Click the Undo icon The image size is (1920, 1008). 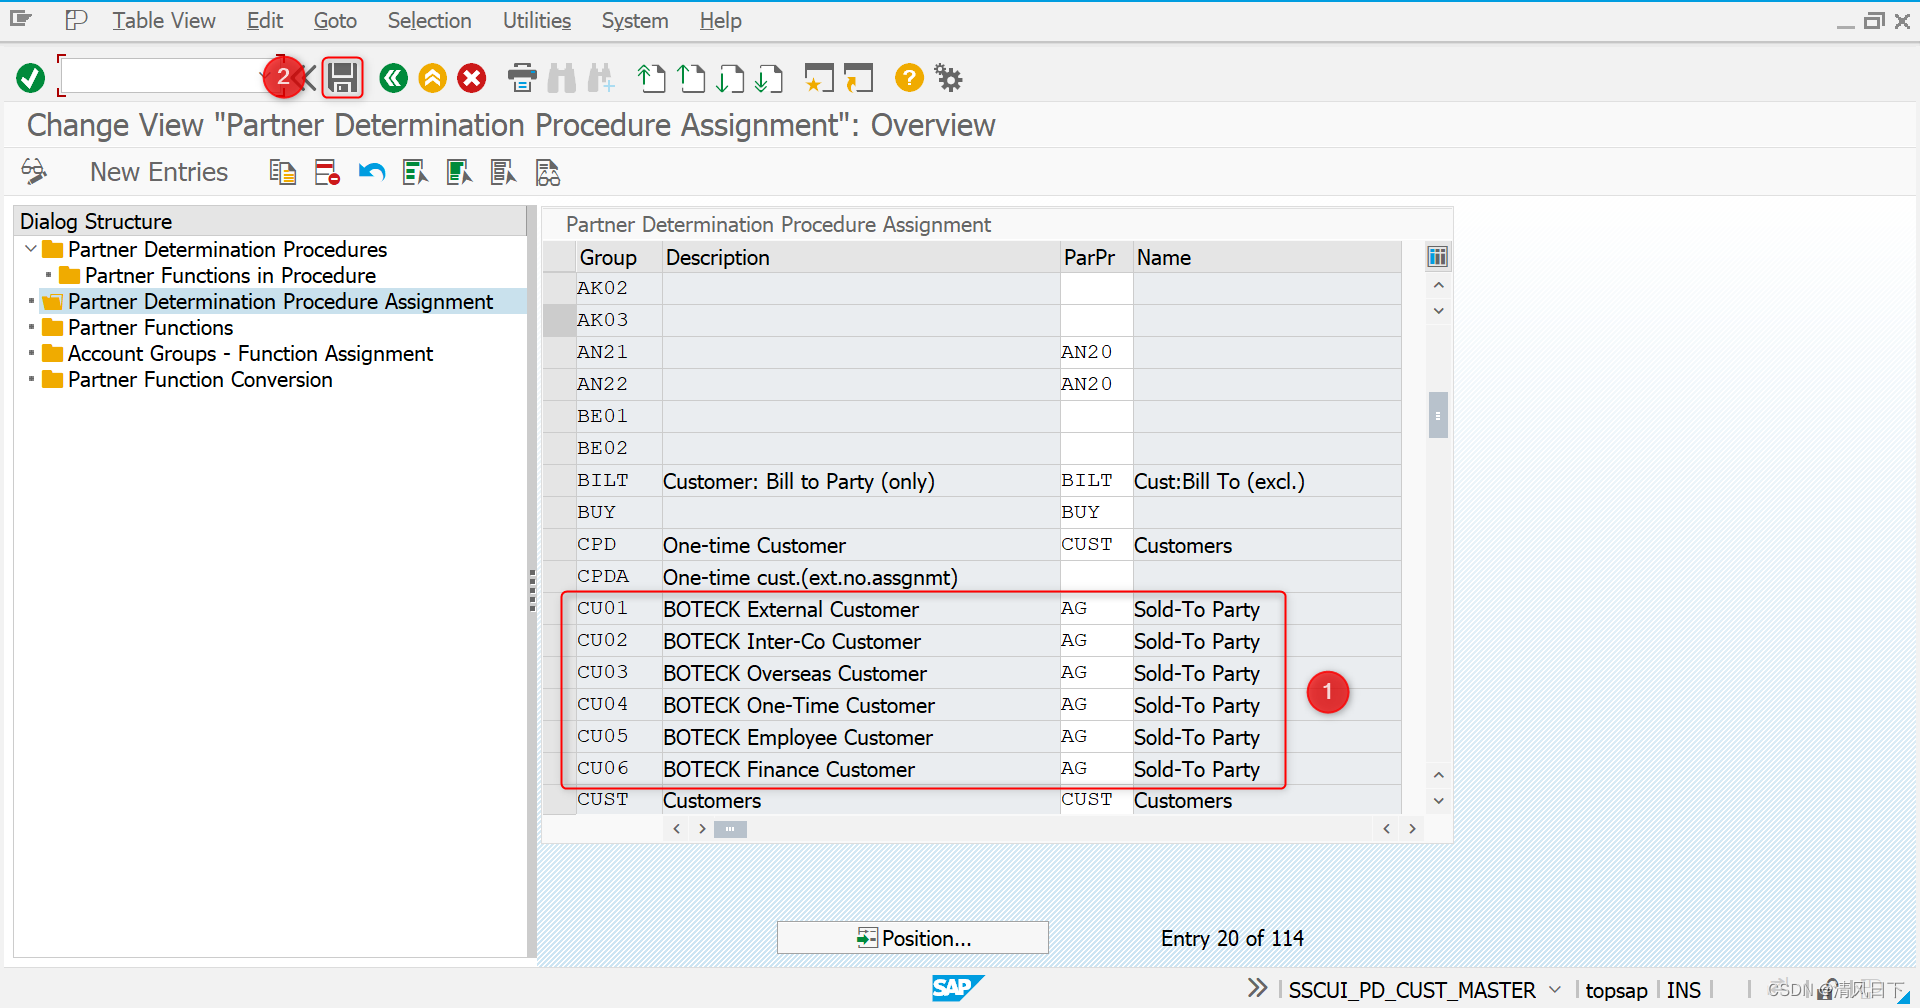point(371,172)
